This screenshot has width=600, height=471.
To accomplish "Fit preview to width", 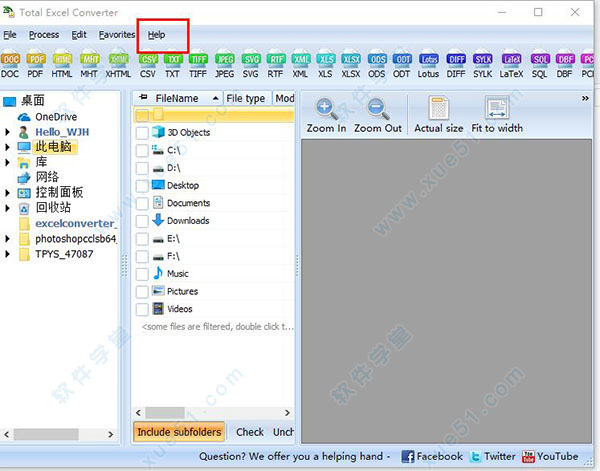I will pyautogui.click(x=497, y=116).
